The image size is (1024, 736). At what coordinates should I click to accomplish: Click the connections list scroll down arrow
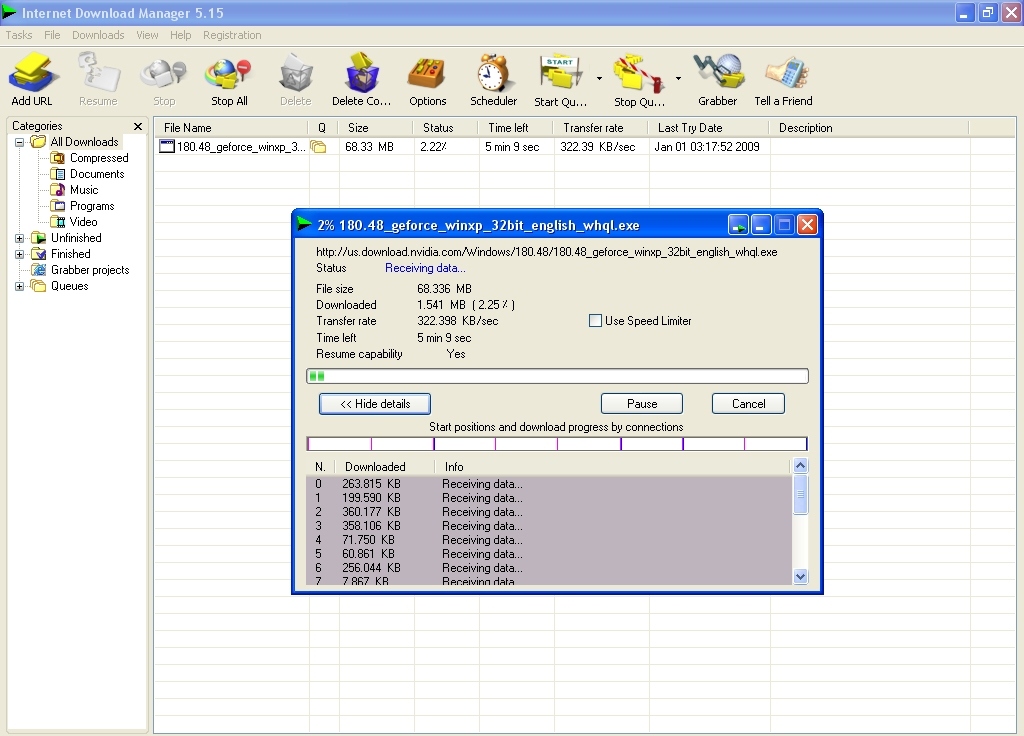800,577
